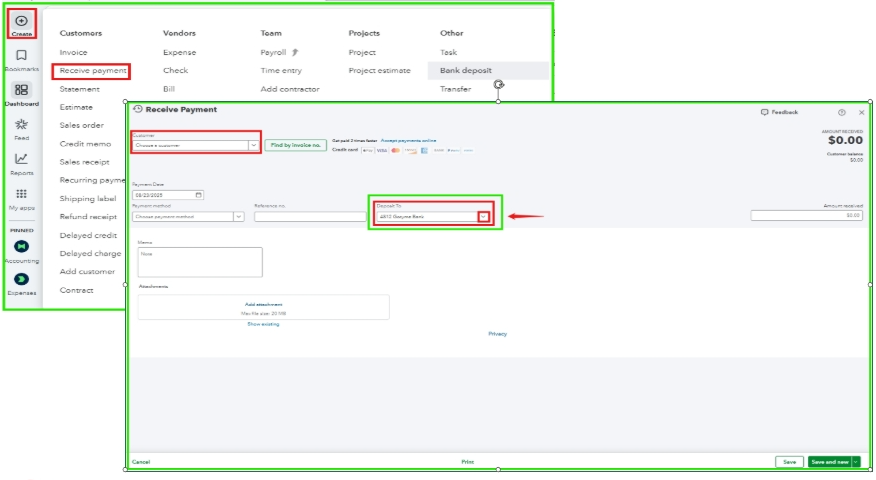The width and height of the screenshot is (876, 480).
Task: Select Contract menu item
Action: pos(76,291)
